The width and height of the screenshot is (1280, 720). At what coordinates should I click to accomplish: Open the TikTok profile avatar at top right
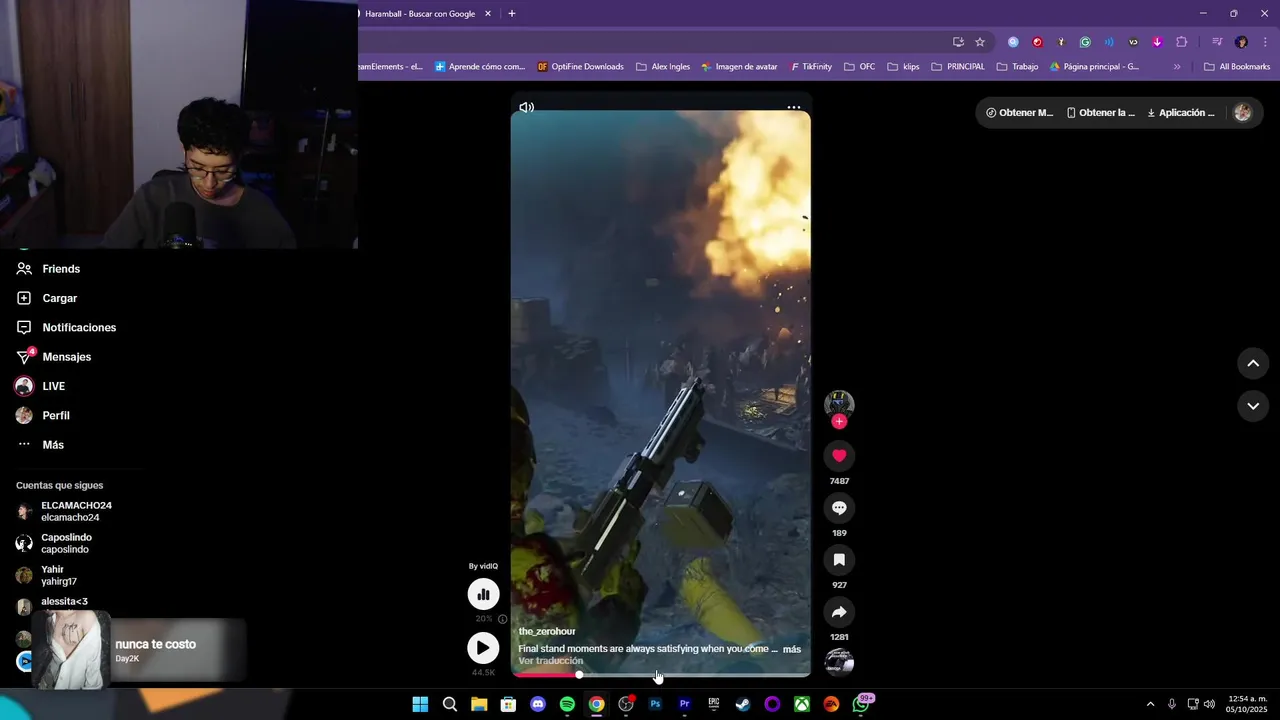click(x=1243, y=113)
